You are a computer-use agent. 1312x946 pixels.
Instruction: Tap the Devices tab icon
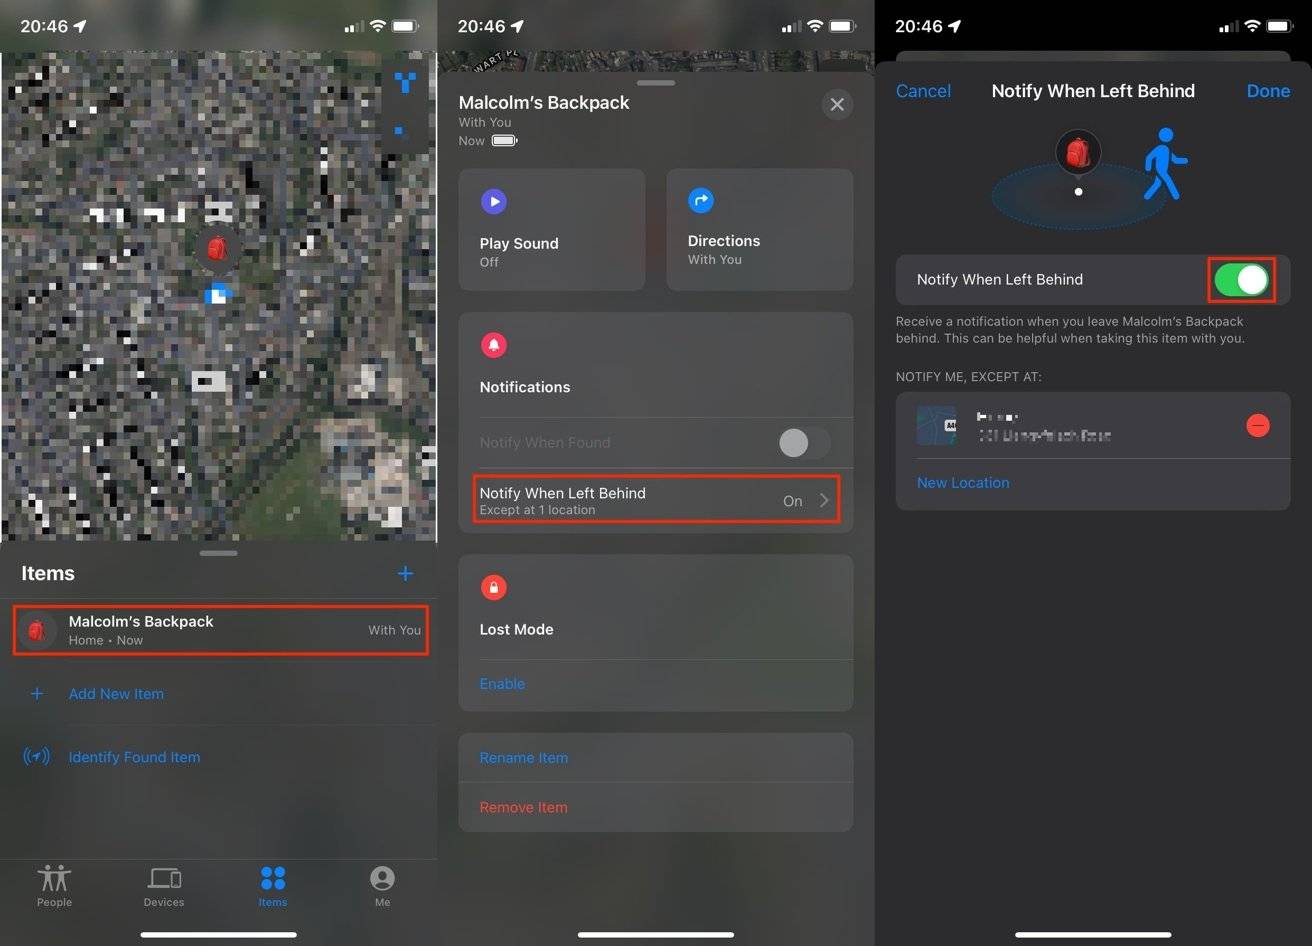164,878
